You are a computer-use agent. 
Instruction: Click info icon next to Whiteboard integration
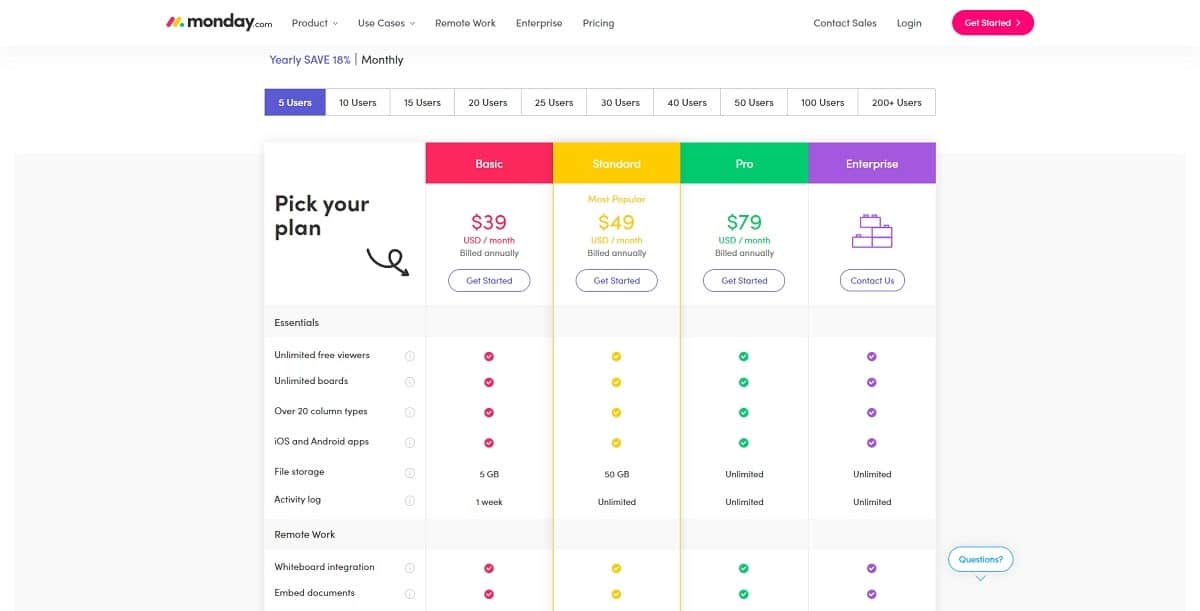[x=409, y=568]
